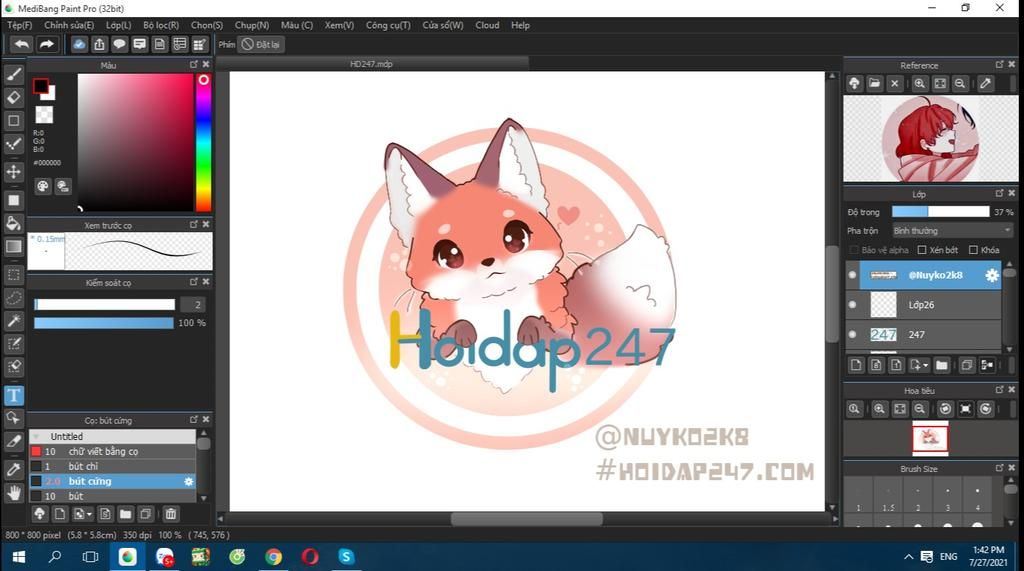The image size is (1024, 571).
Task: Undock the Lớp layers panel
Action: coord(1000,193)
